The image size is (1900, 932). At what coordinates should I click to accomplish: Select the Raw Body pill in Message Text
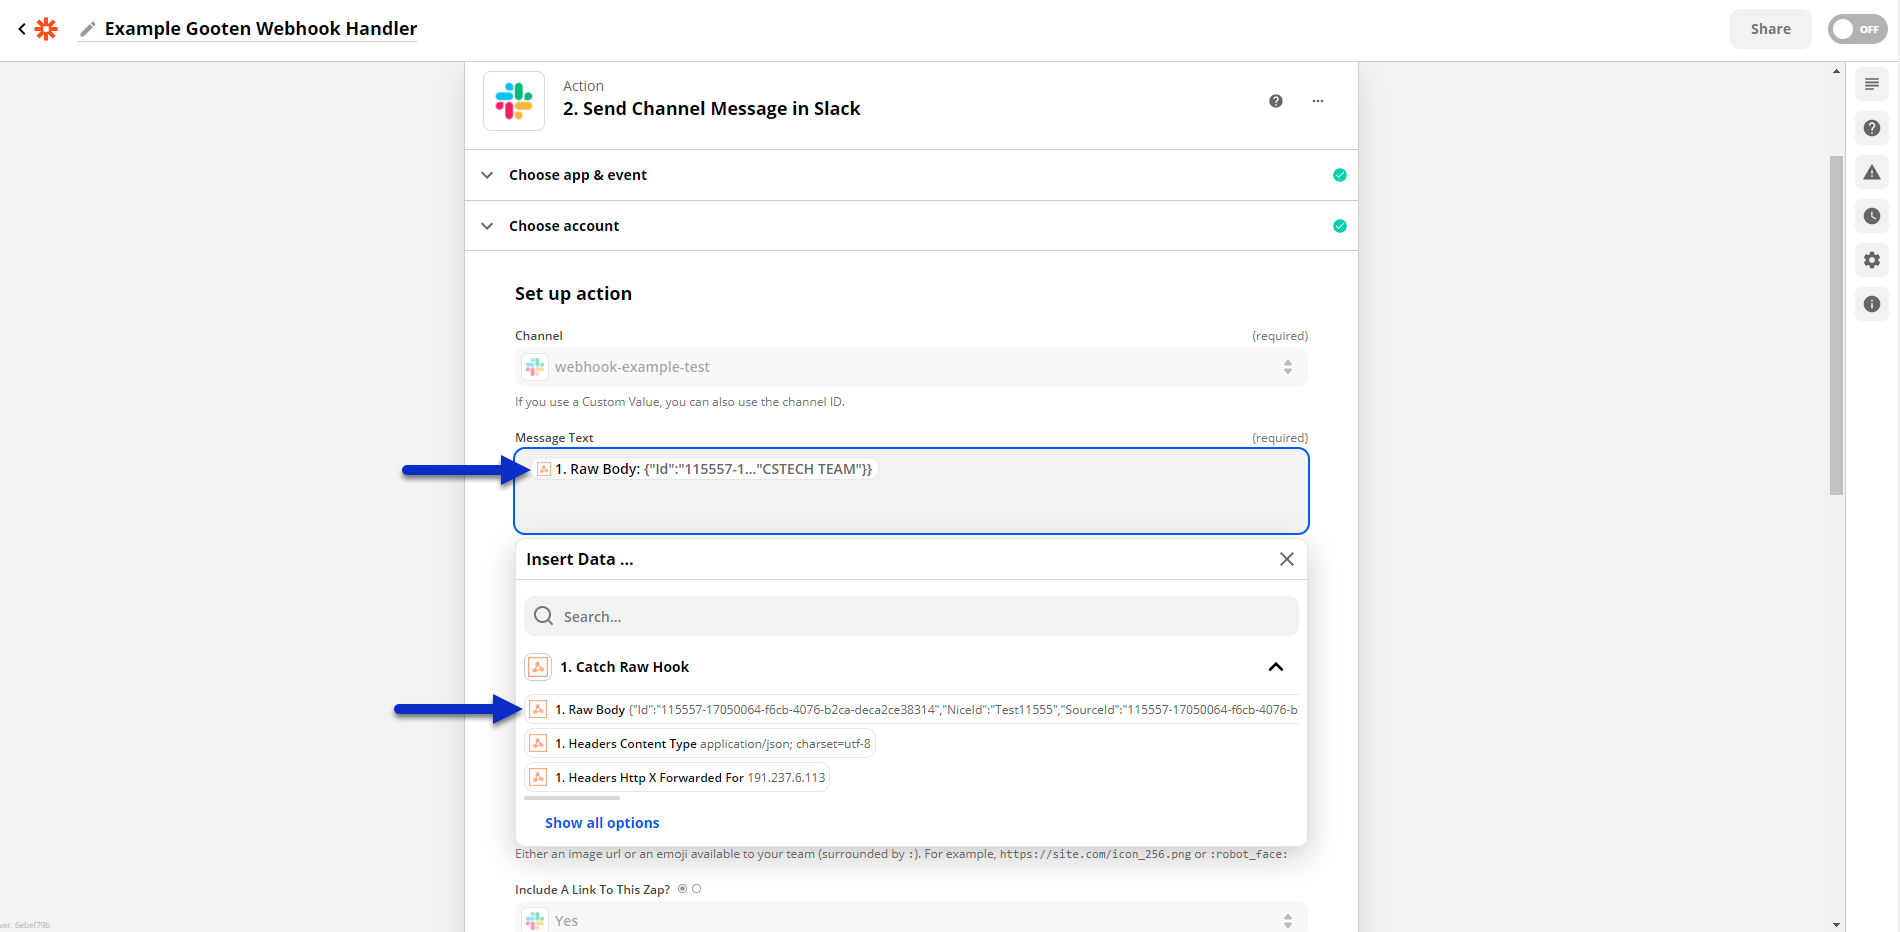[x=705, y=469]
